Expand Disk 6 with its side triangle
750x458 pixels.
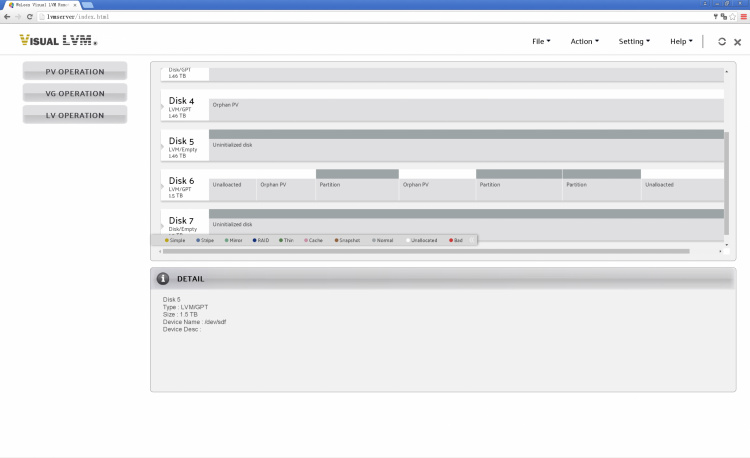(162, 187)
